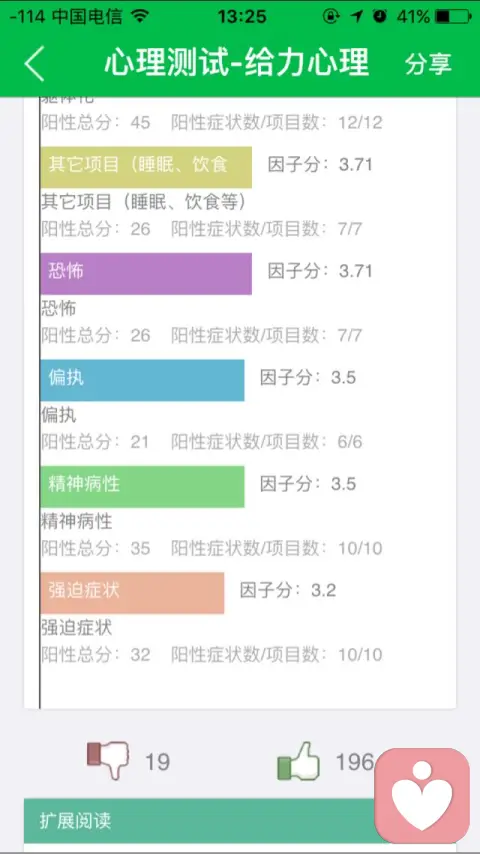Tap the location arrow status icon
480x854 pixels.
[357, 17]
